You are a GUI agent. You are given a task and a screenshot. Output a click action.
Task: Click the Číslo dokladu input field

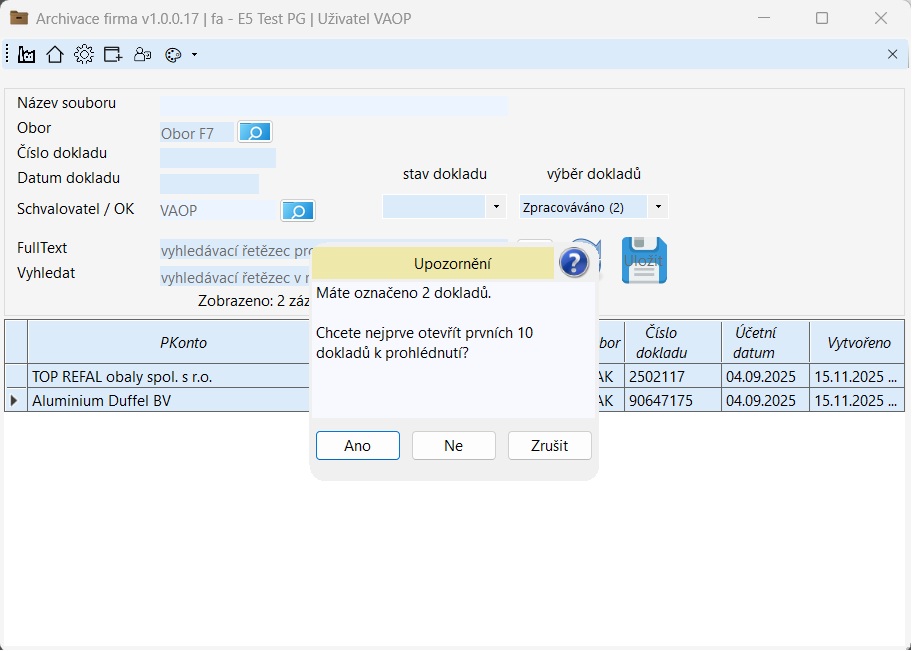[x=217, y=158]
